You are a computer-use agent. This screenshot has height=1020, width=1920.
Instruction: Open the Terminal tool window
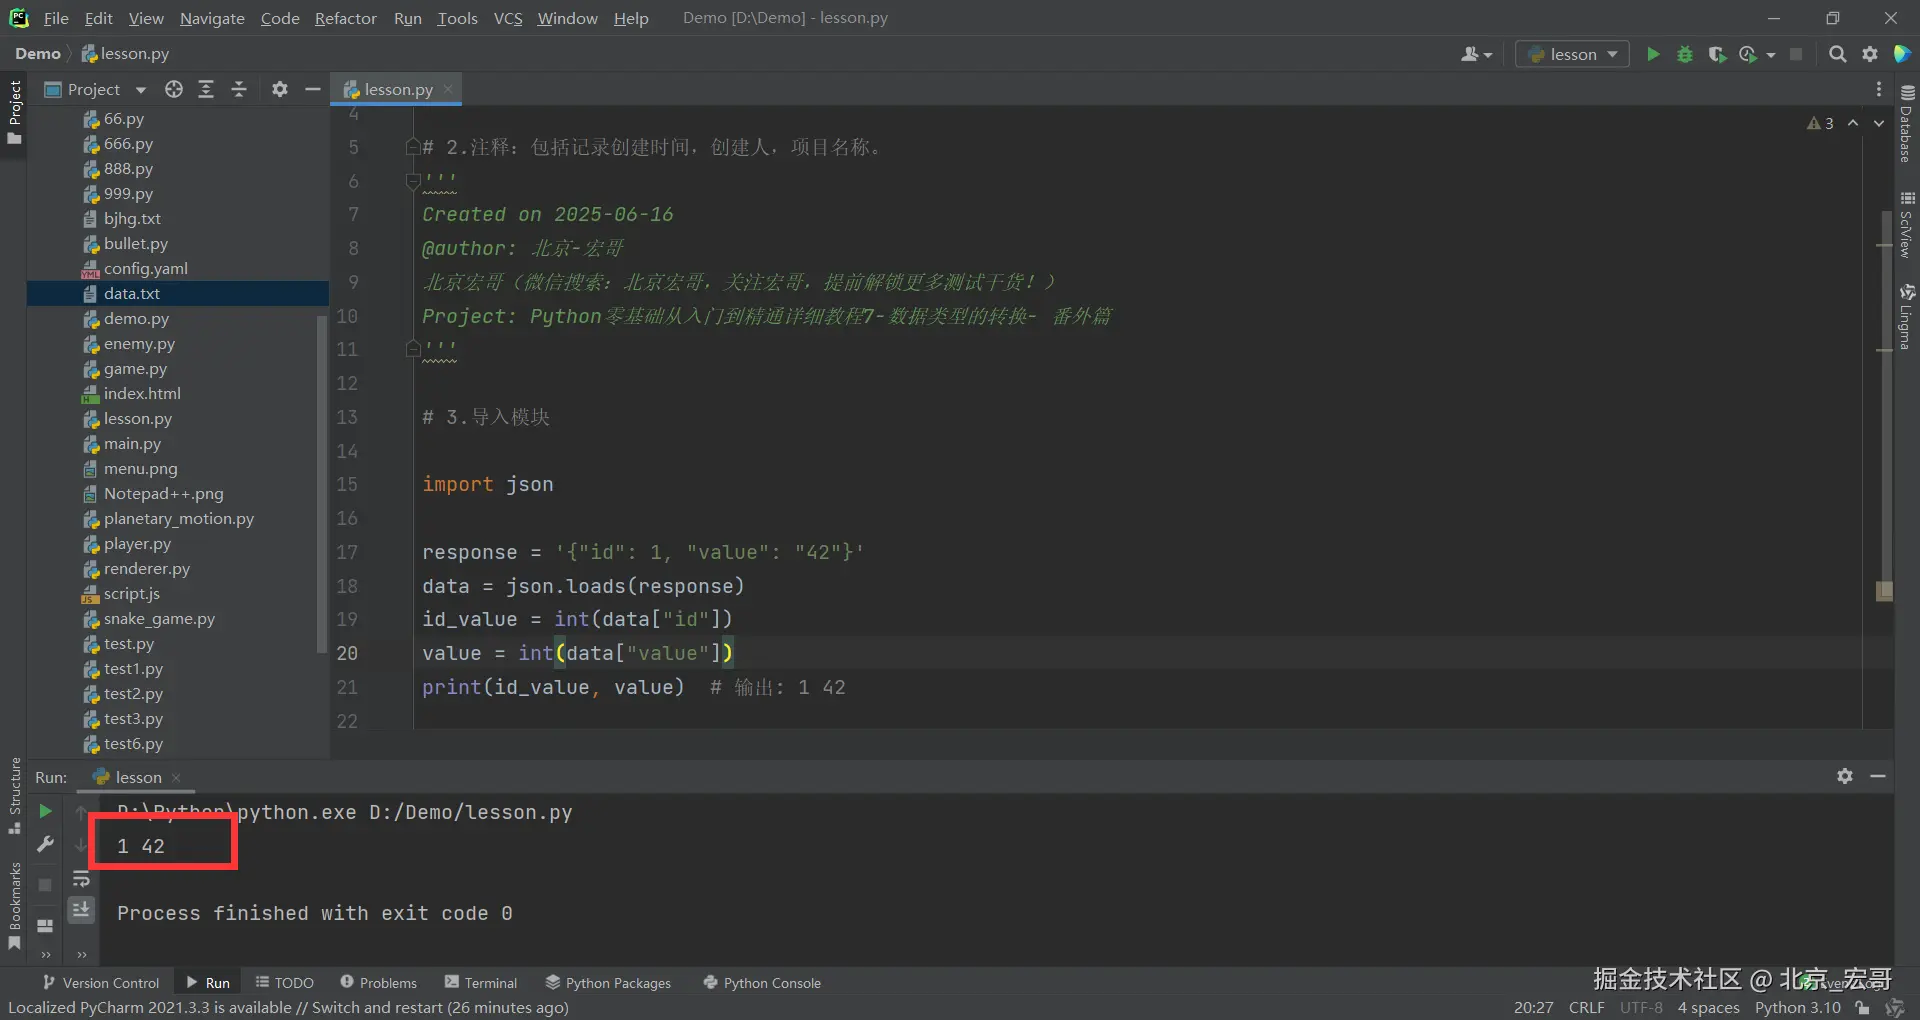(x=481, y=983)
